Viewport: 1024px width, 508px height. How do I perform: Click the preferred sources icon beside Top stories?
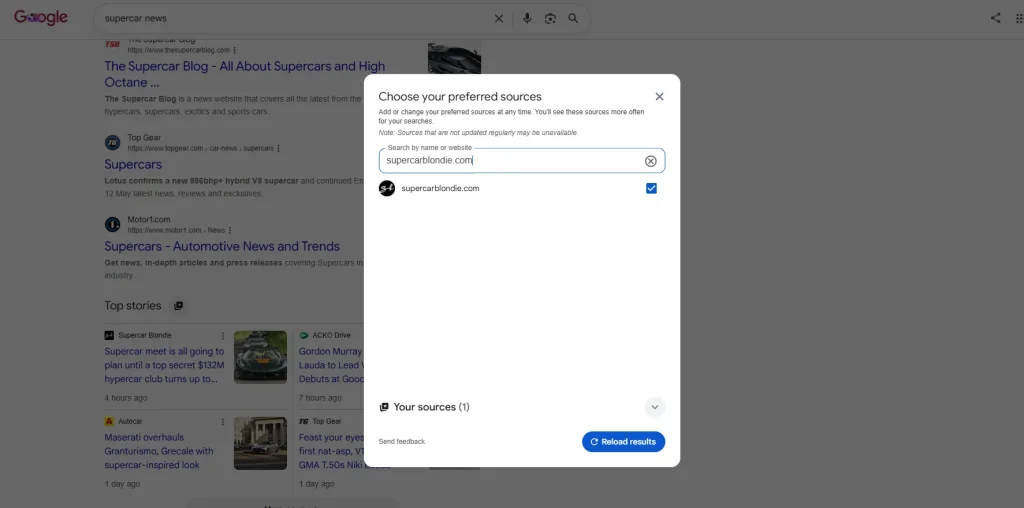click(178, 306)
